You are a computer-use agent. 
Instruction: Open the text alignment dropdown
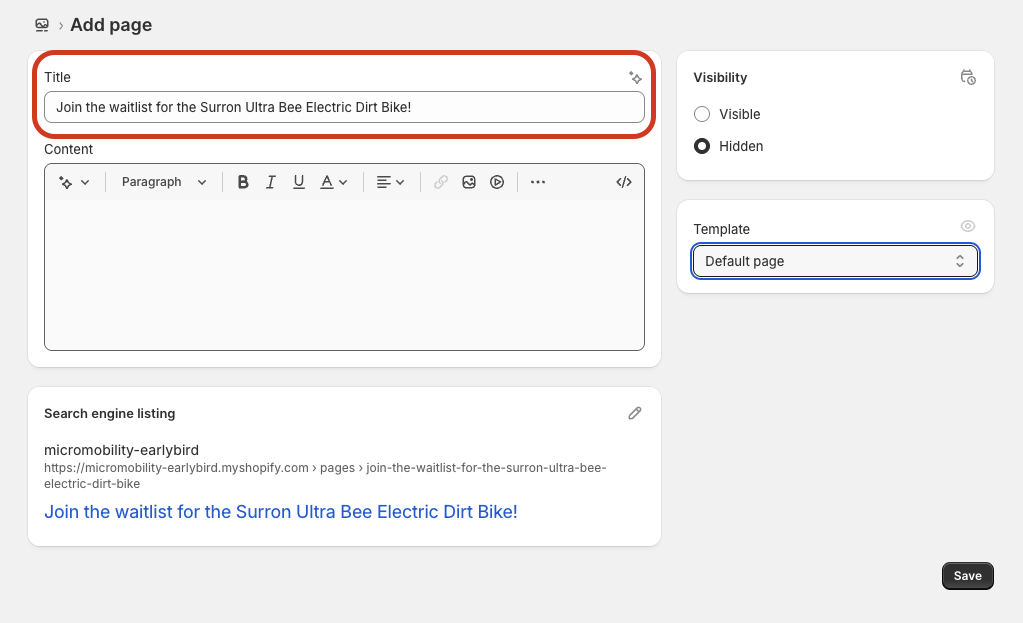[390, 182]
